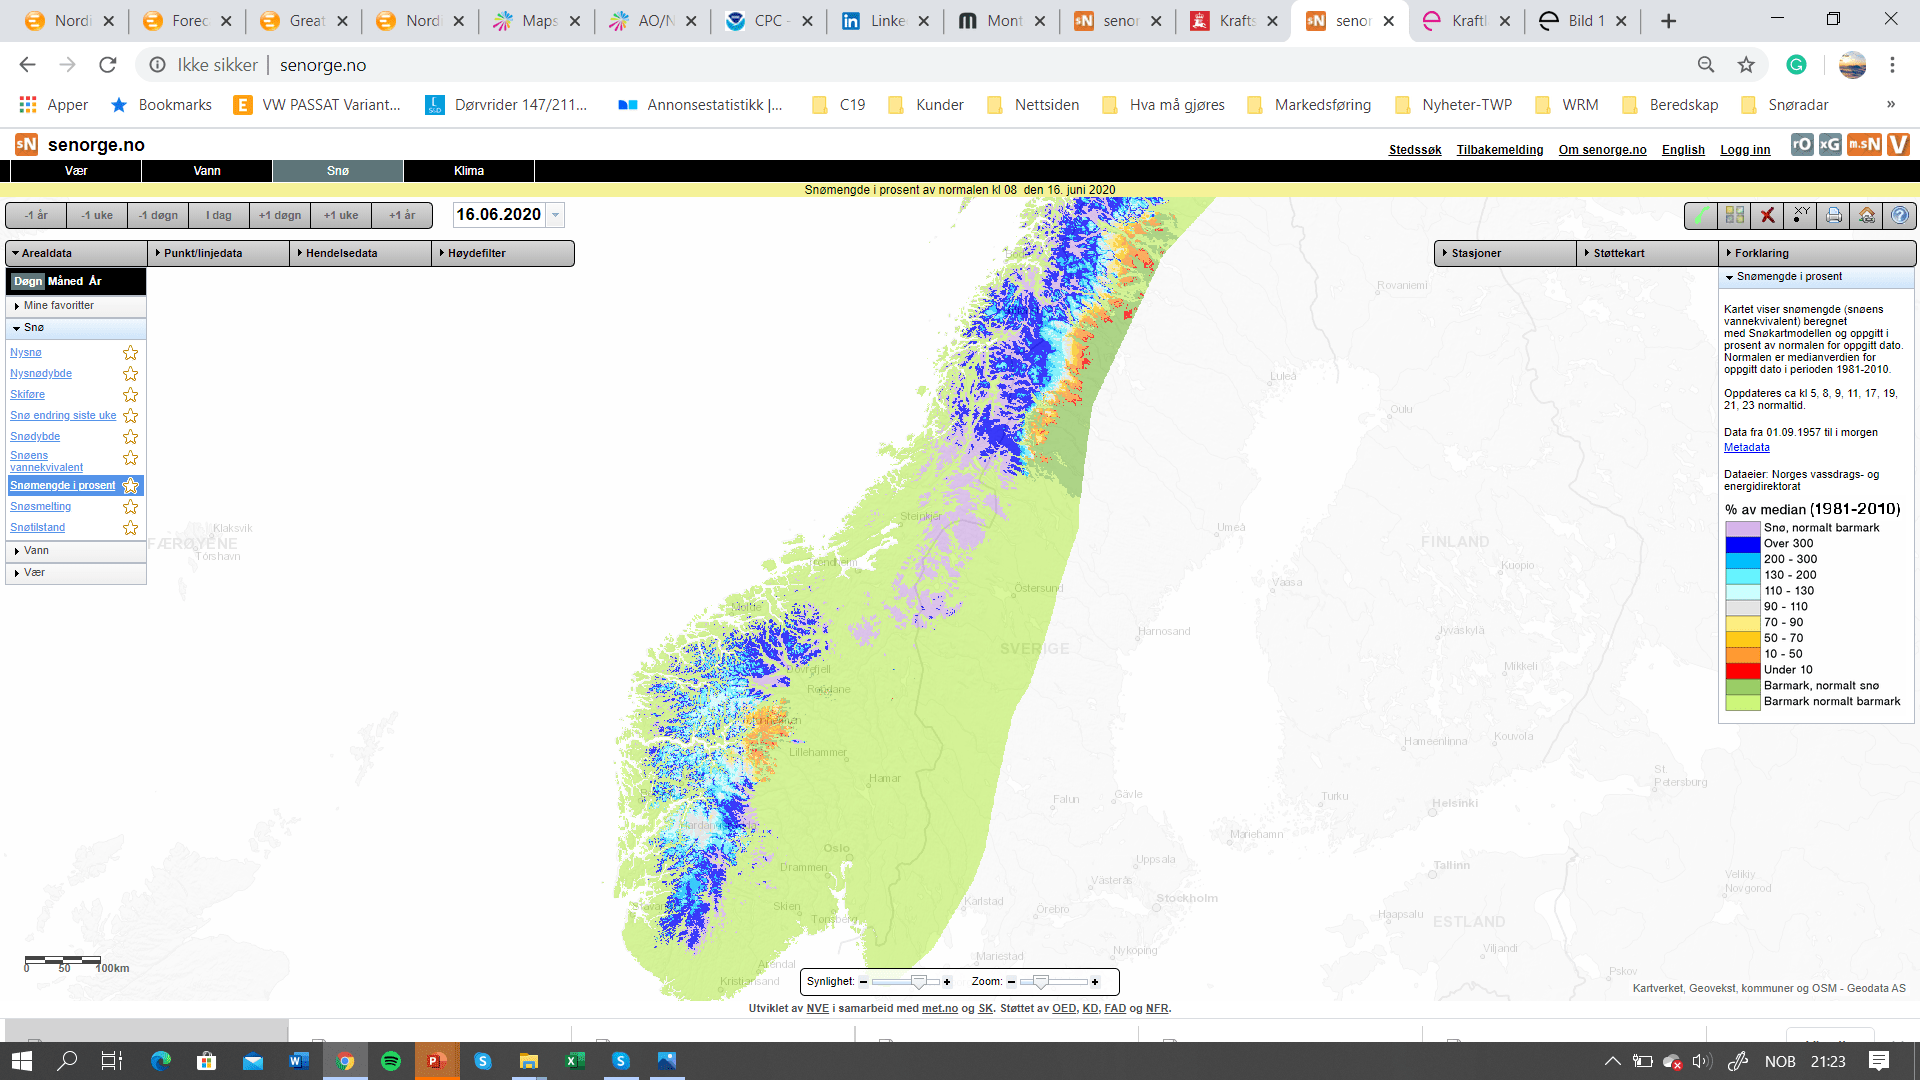Open Spotify from the Windows taskbar

(391, 1061)
